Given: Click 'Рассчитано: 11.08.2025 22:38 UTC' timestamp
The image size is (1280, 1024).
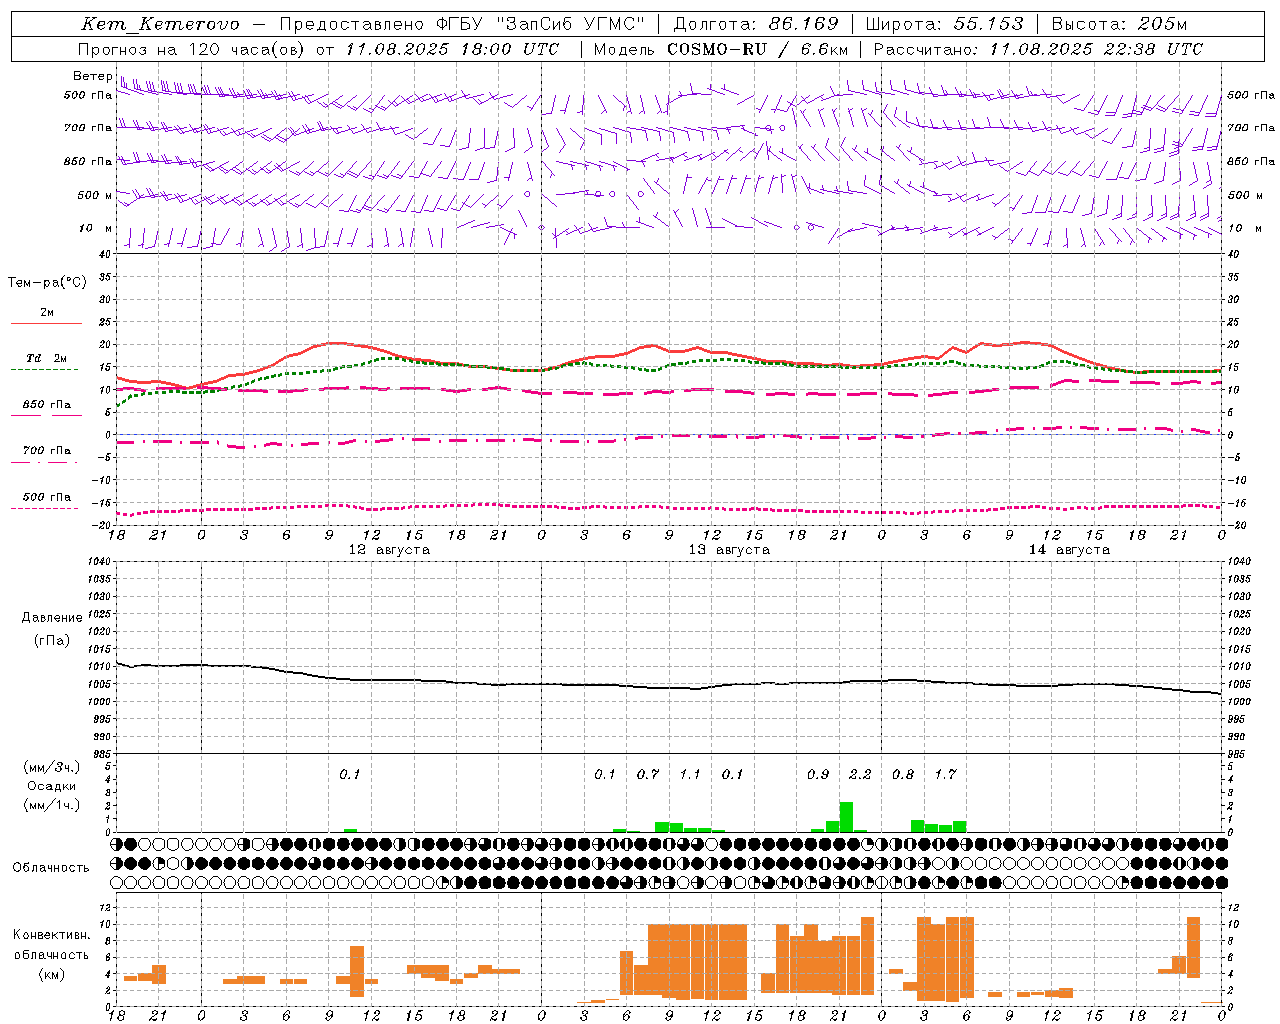Looking at the screenshot, I should coord(1038,49).
